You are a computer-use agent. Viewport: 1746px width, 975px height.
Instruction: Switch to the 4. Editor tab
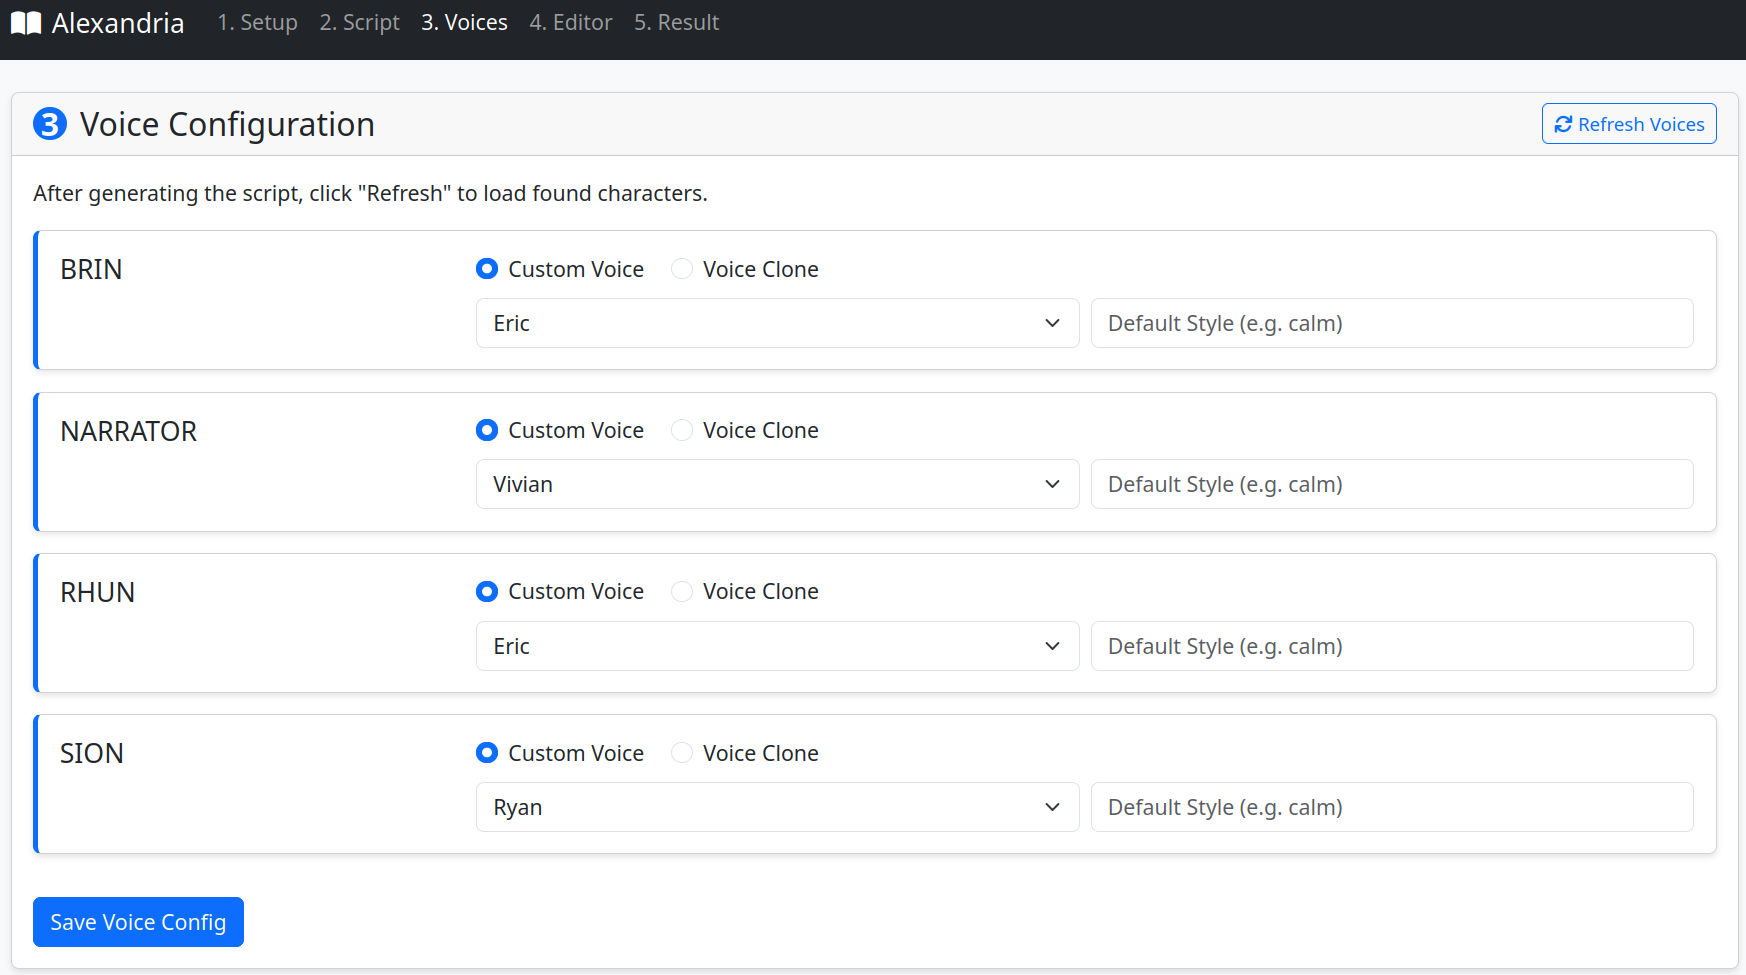coord(570,22)
